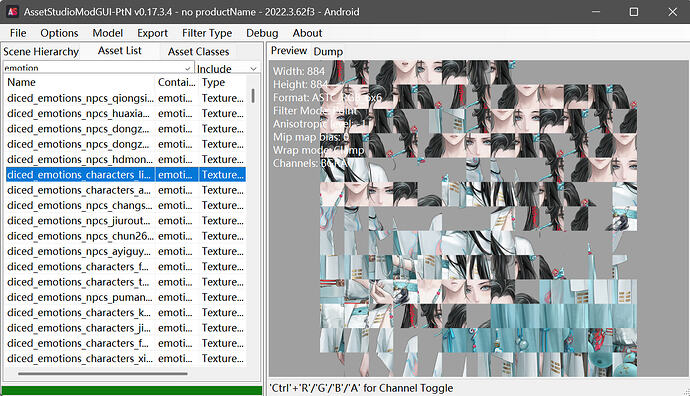This screenshot has height=396, width=690.
Task: Open the Export menu
Action: tap(152, 33)
